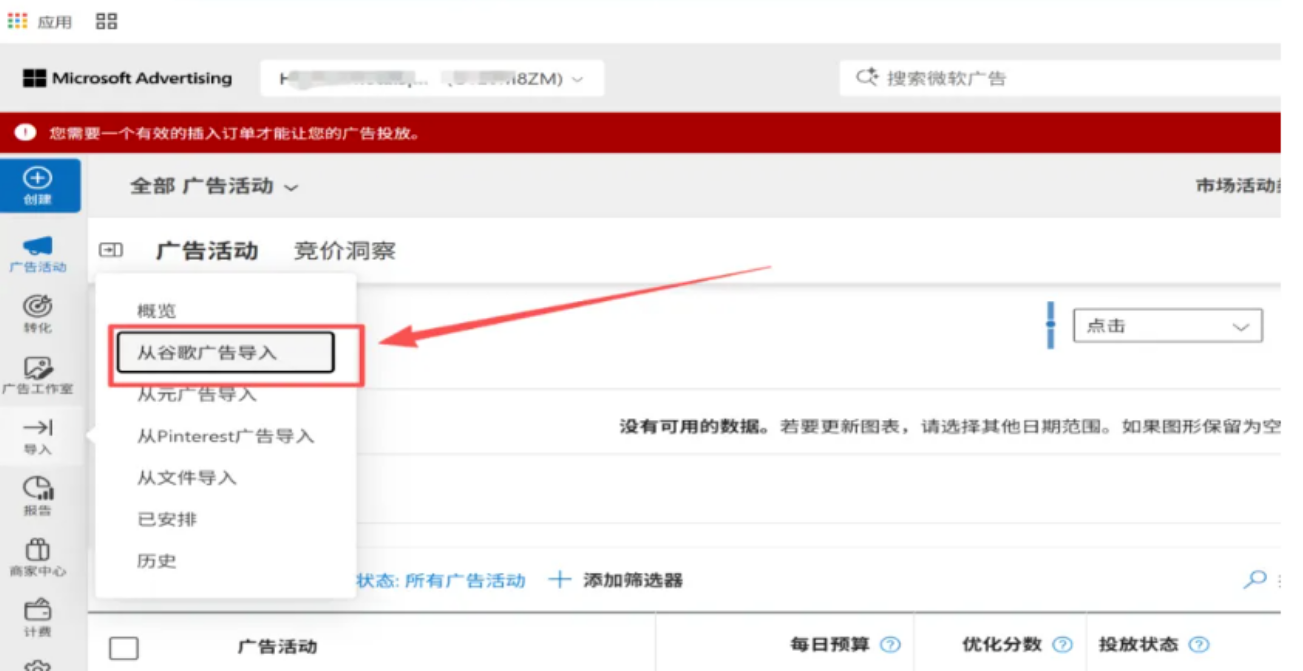This screenshot has height=671, width=1303.
Task: Open 商家中心 in the sidebar
Action: (x=38, y=558)
